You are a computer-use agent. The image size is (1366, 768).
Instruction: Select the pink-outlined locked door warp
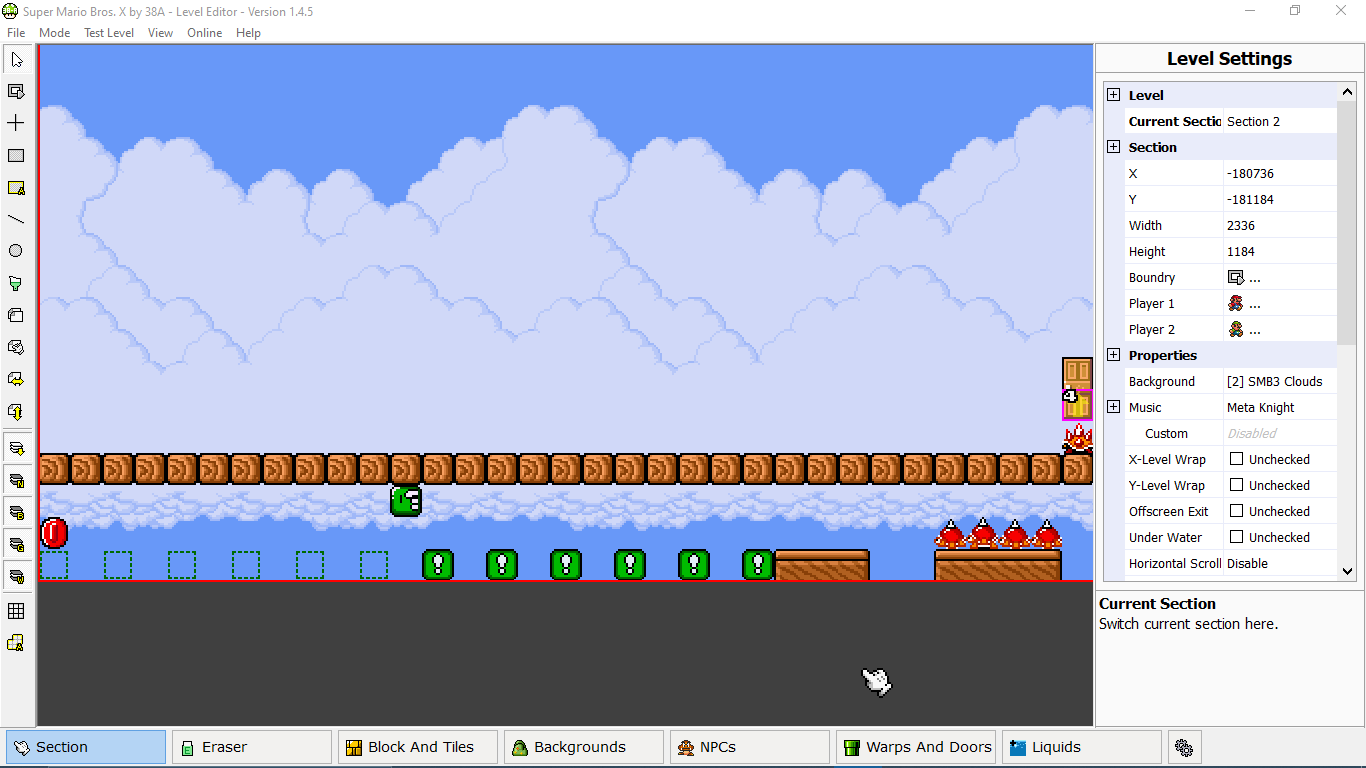coord(1077,405)
